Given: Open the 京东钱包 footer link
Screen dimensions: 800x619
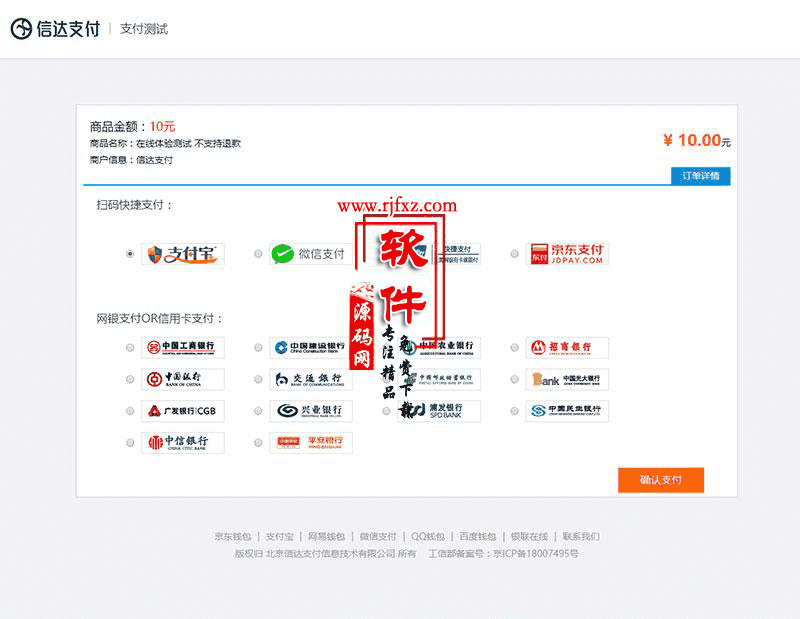Looking at the screenshot, I should [233, 536].
